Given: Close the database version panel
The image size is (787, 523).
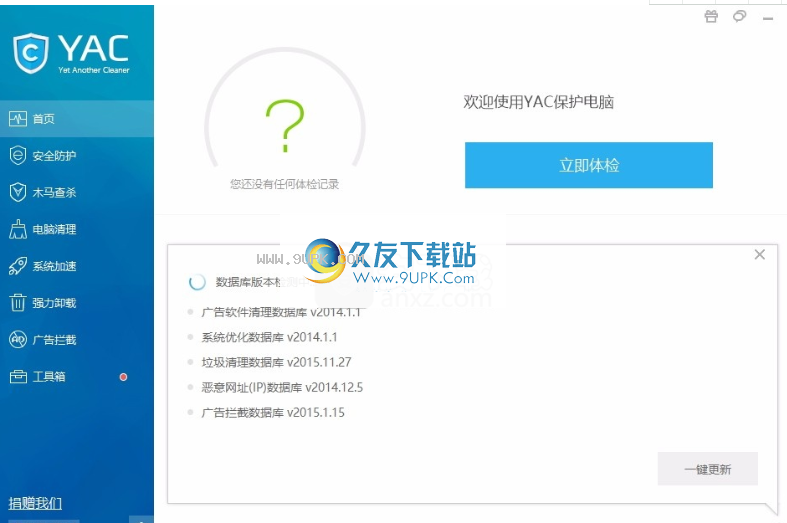Looking at the screenshot, I should pyautogui.click(x=760, y=254).
